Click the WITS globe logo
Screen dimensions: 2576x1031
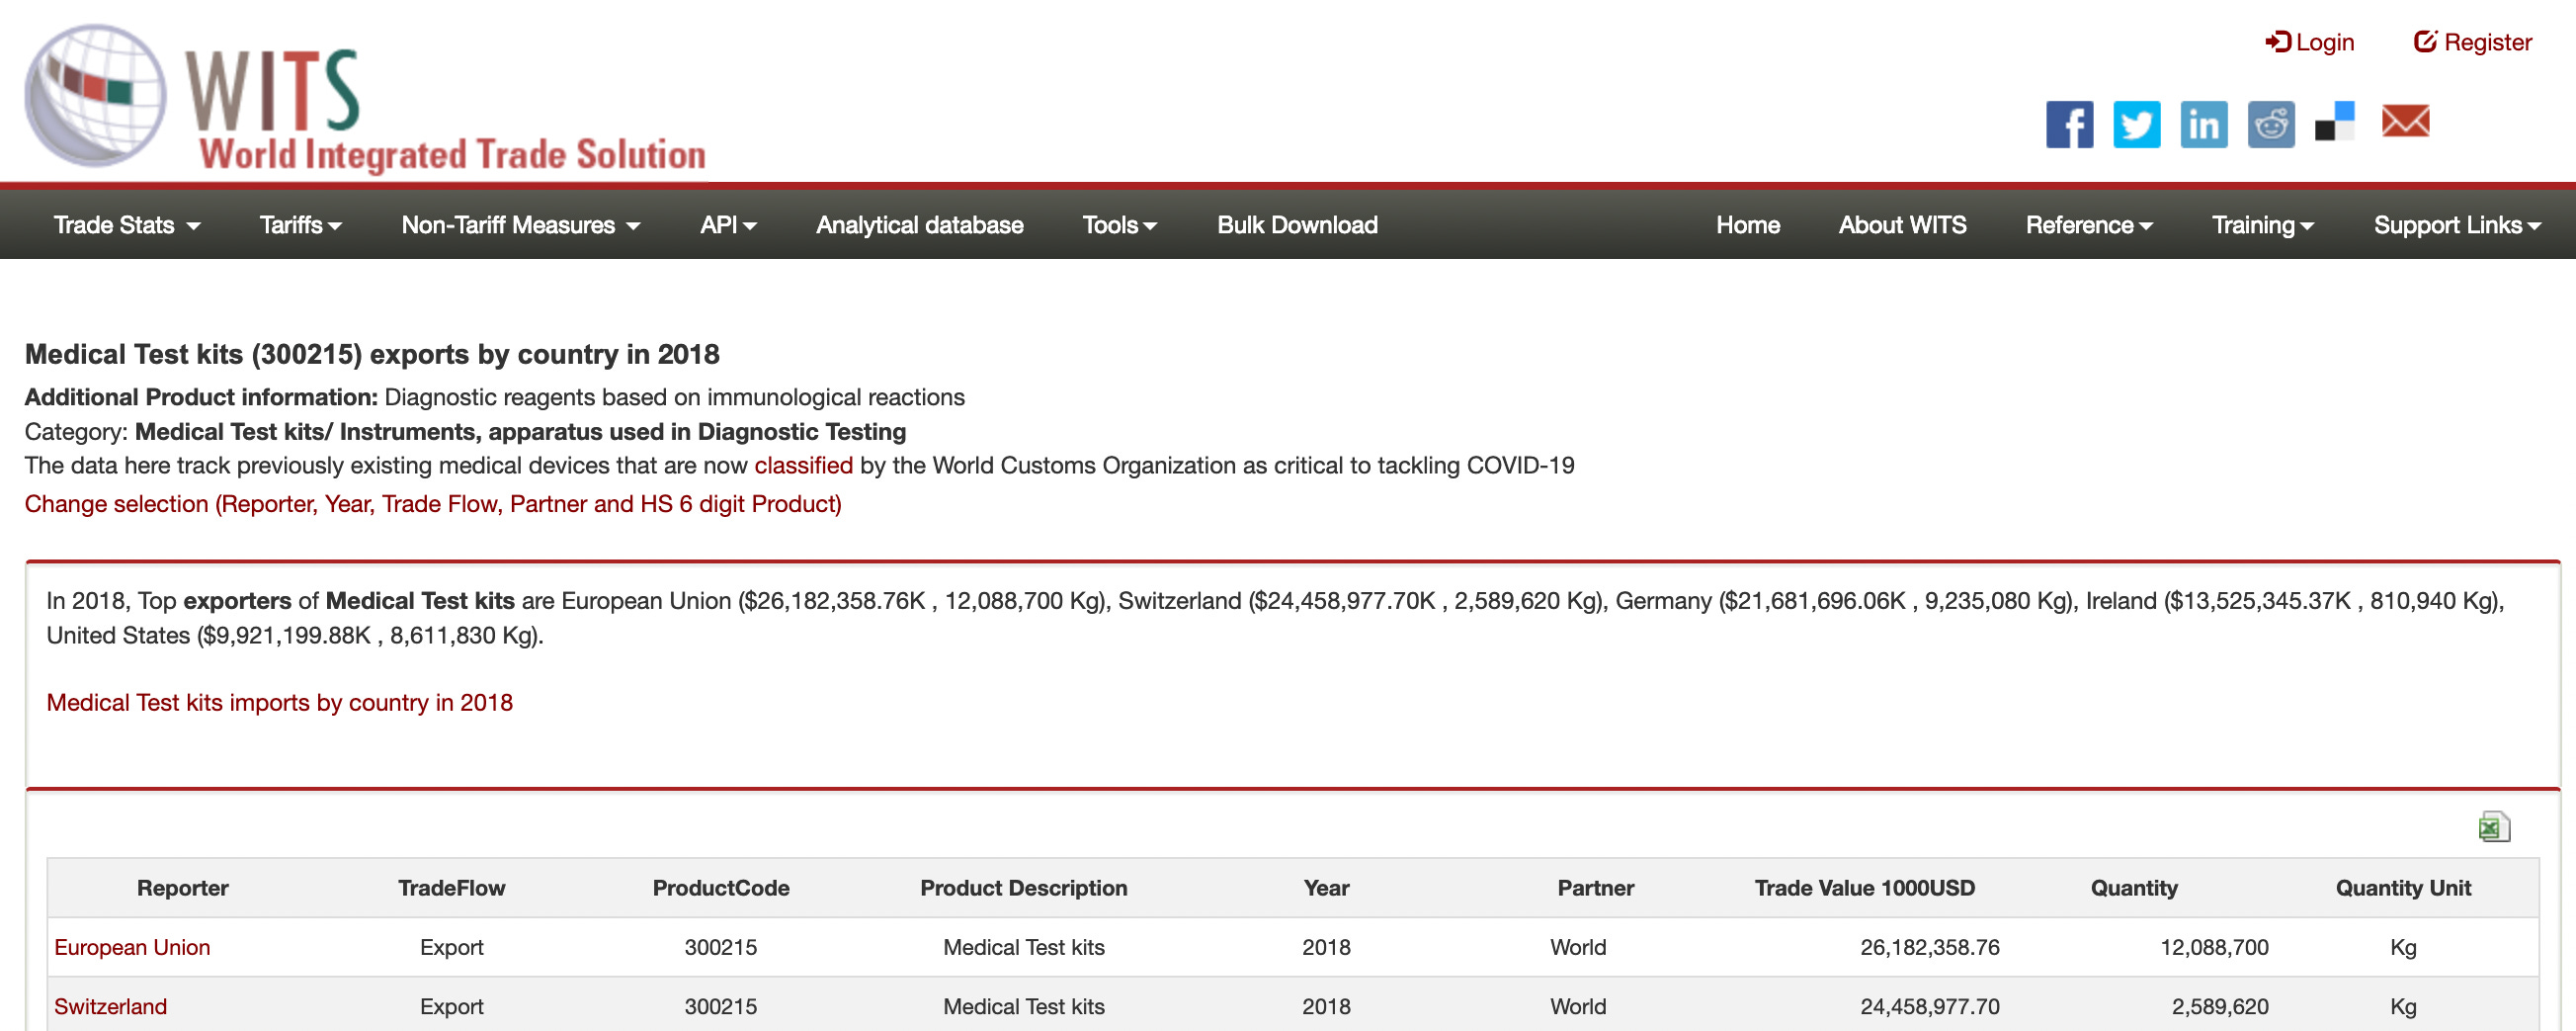(x=95, y=95)
